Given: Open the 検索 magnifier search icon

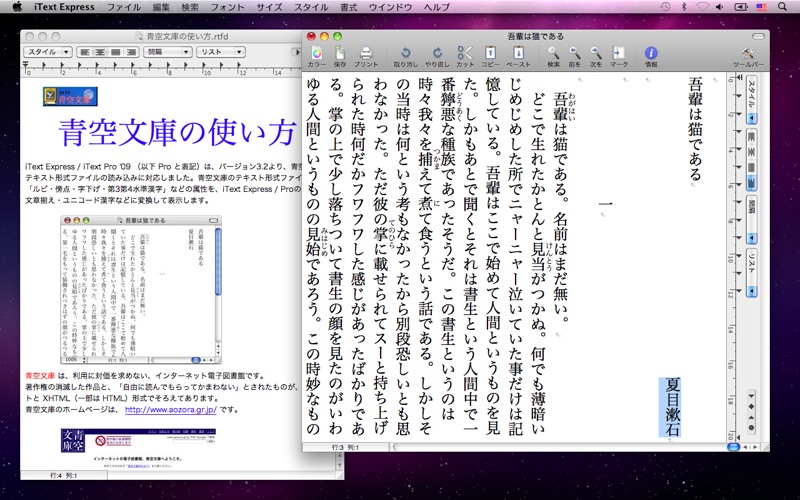Looking at the screenshot, I should click(x=553, y=53).
